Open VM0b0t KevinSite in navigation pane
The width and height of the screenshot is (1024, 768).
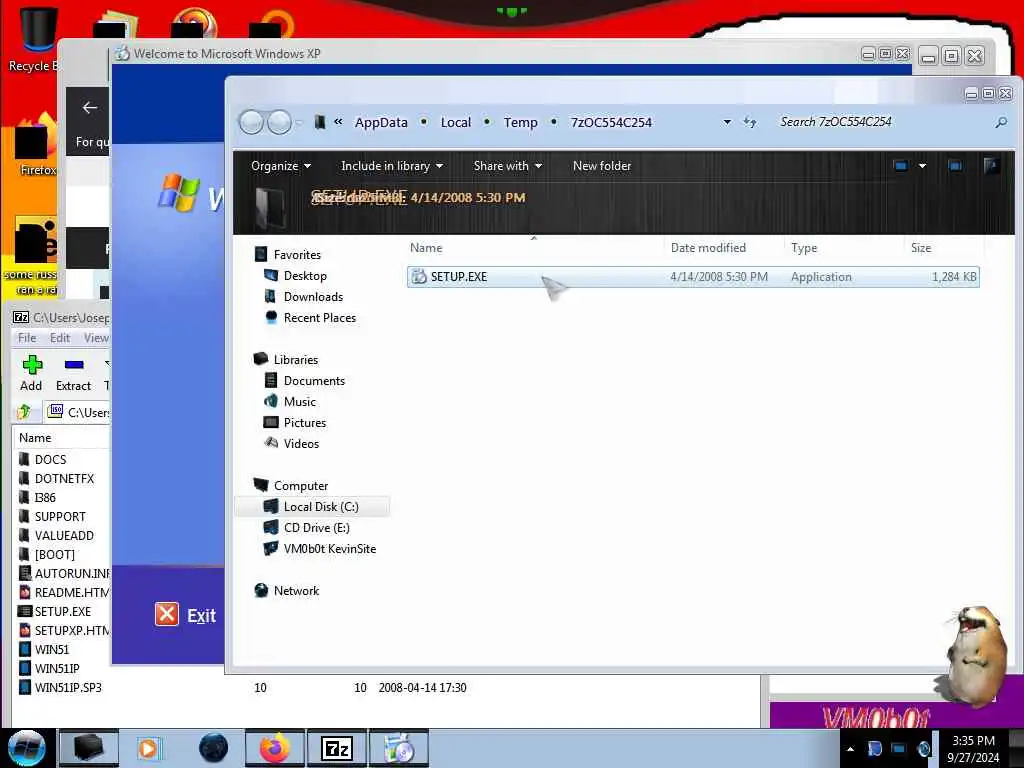[x=330, y=549]
